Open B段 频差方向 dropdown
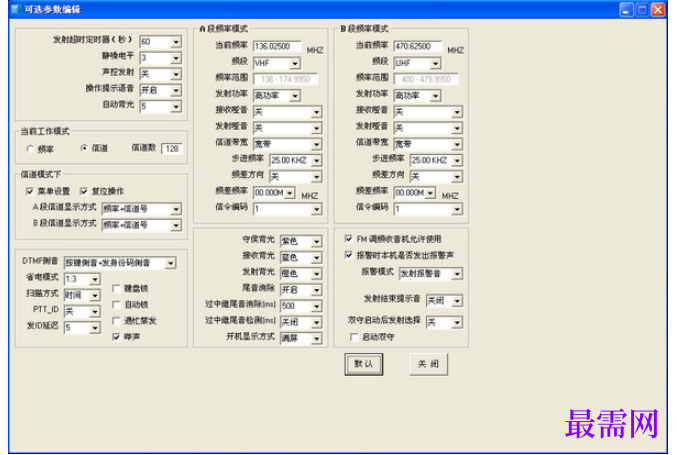677x455 pixels. 437,177
